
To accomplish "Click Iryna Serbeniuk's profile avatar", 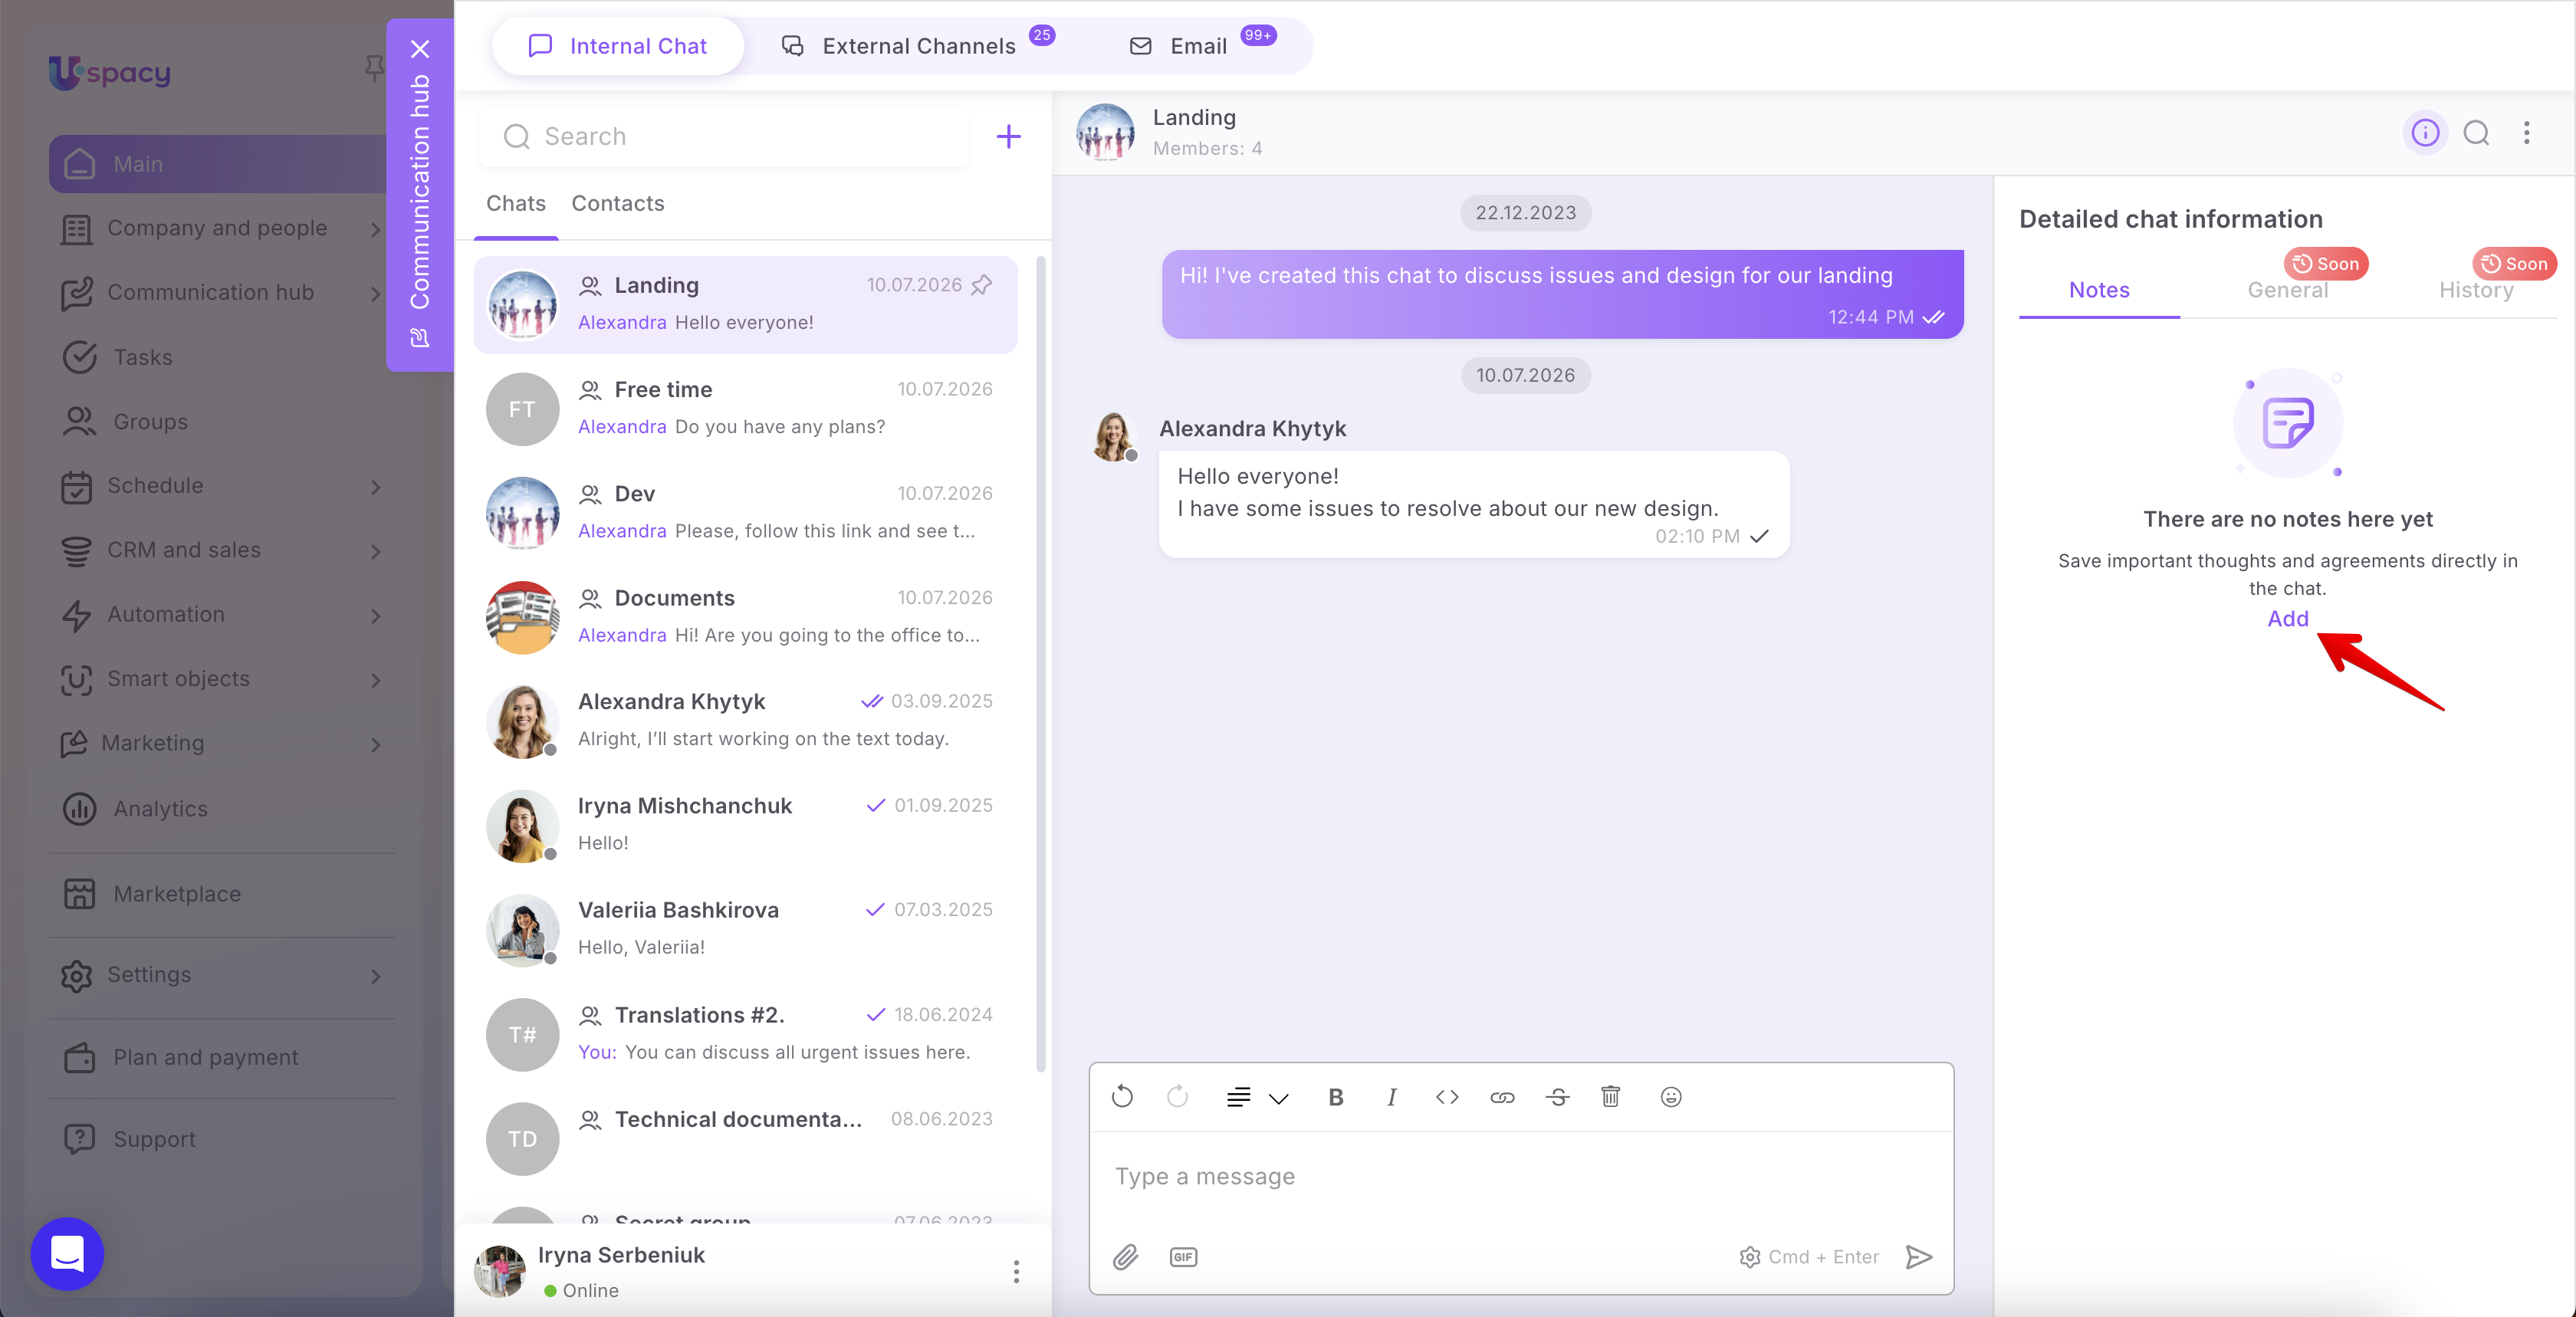I will (x=500, y=1271).
